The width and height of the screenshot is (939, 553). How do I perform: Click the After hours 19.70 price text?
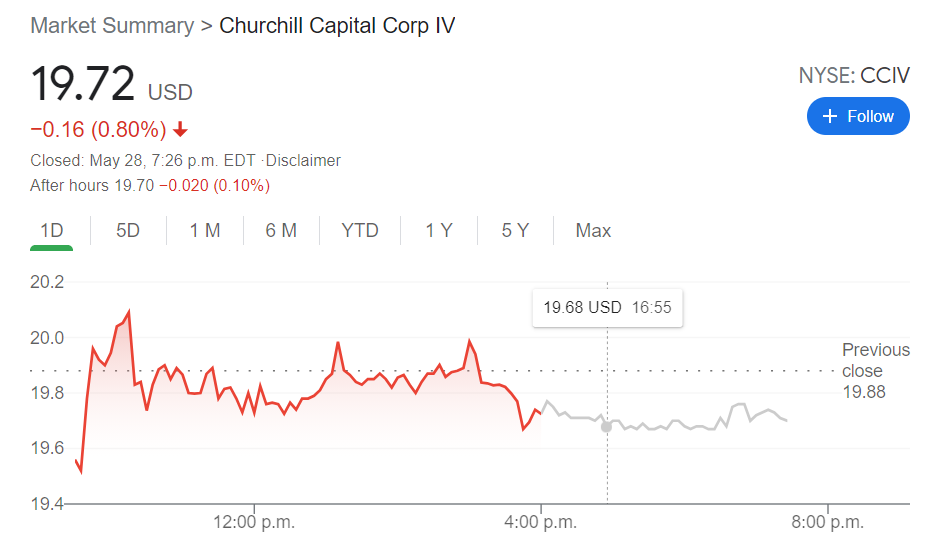tap(150, 186)
